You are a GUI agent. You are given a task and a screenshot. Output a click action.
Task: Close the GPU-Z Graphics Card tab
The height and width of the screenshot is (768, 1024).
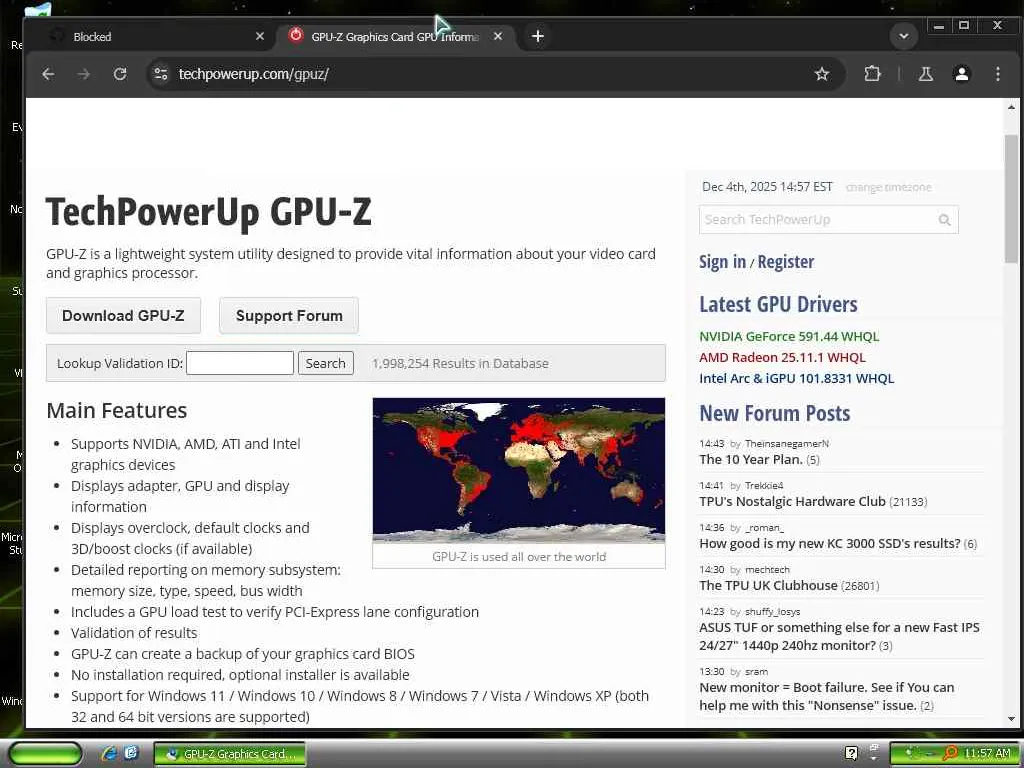pos(498,36)
